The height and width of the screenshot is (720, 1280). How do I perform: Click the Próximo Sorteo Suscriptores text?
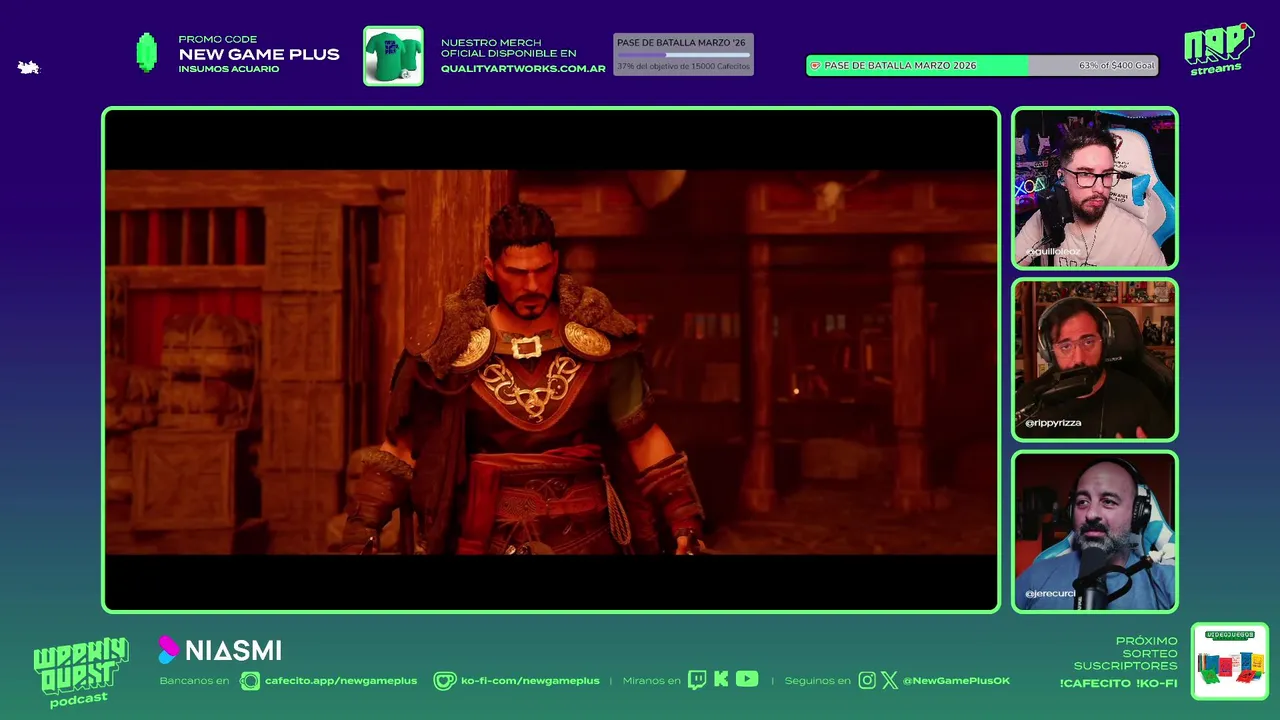(x=1126, y=653)
